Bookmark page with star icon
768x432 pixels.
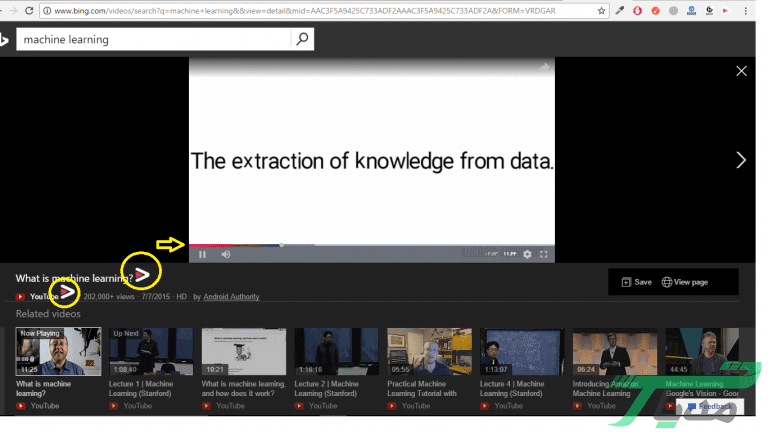pos(601,10)
